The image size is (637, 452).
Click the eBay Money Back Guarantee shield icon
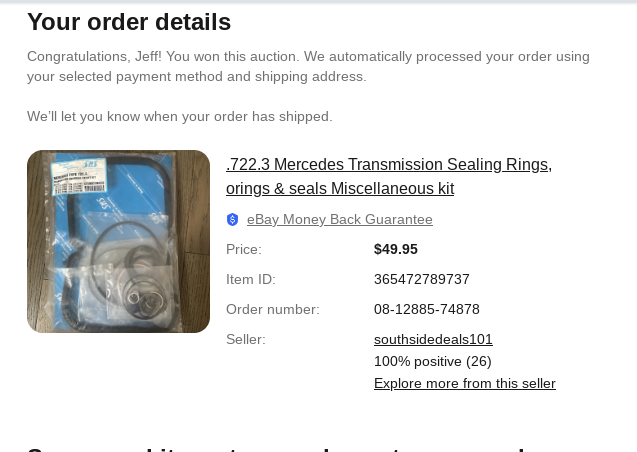(x=233, y=220)
